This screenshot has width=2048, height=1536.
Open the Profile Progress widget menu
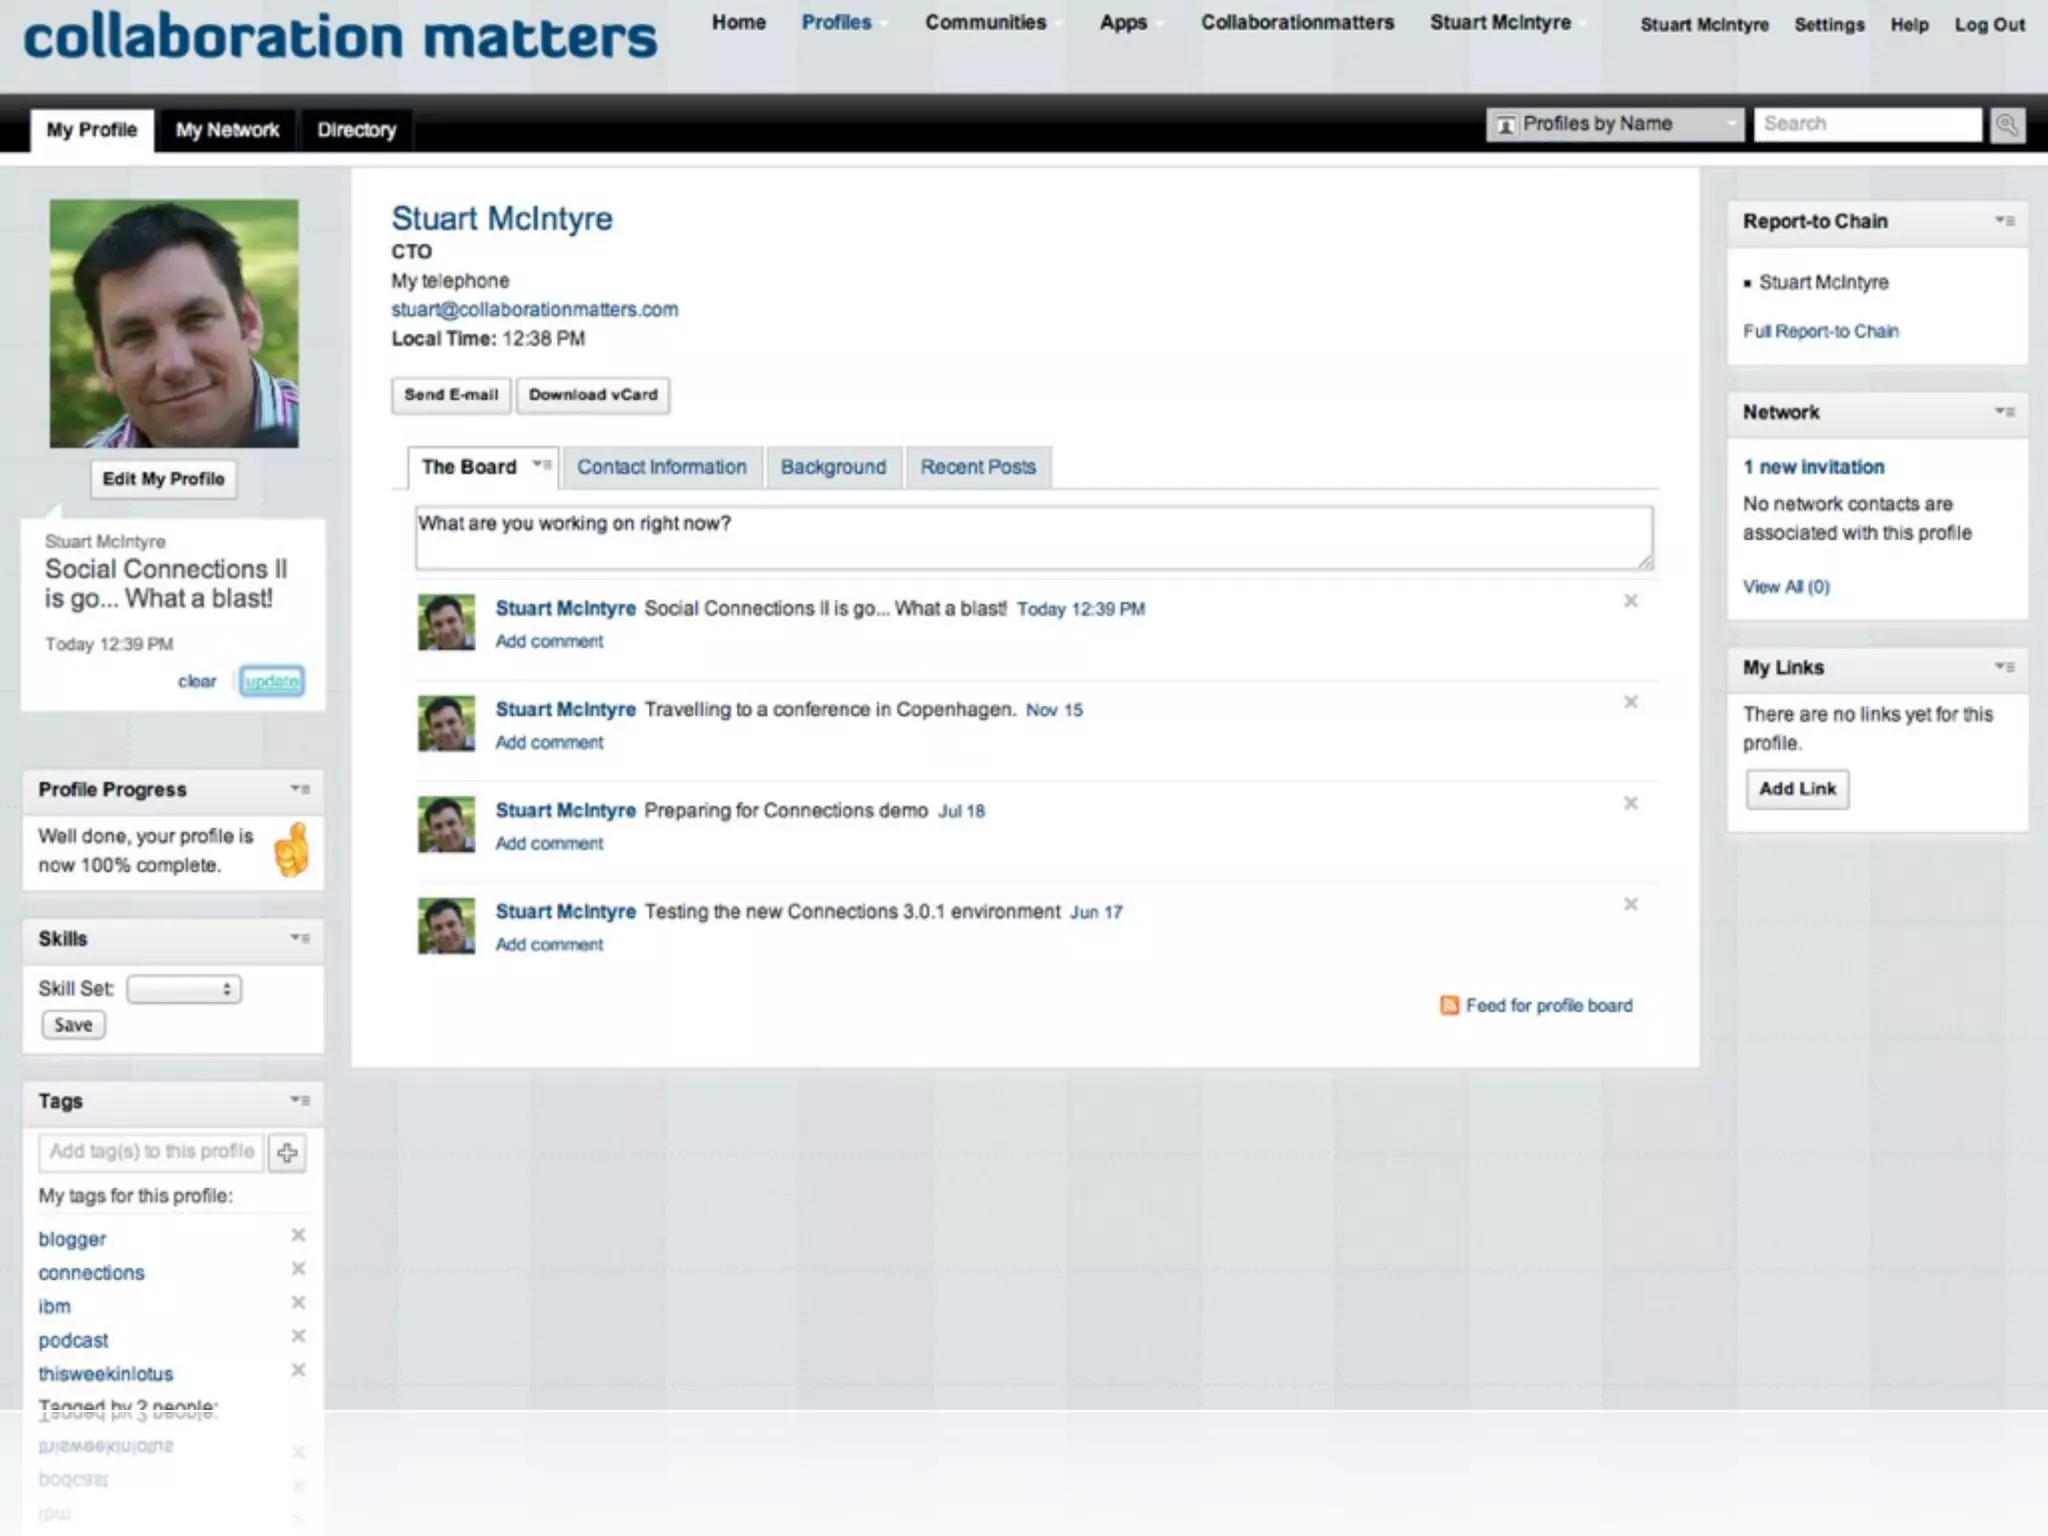tap(299, 789)
